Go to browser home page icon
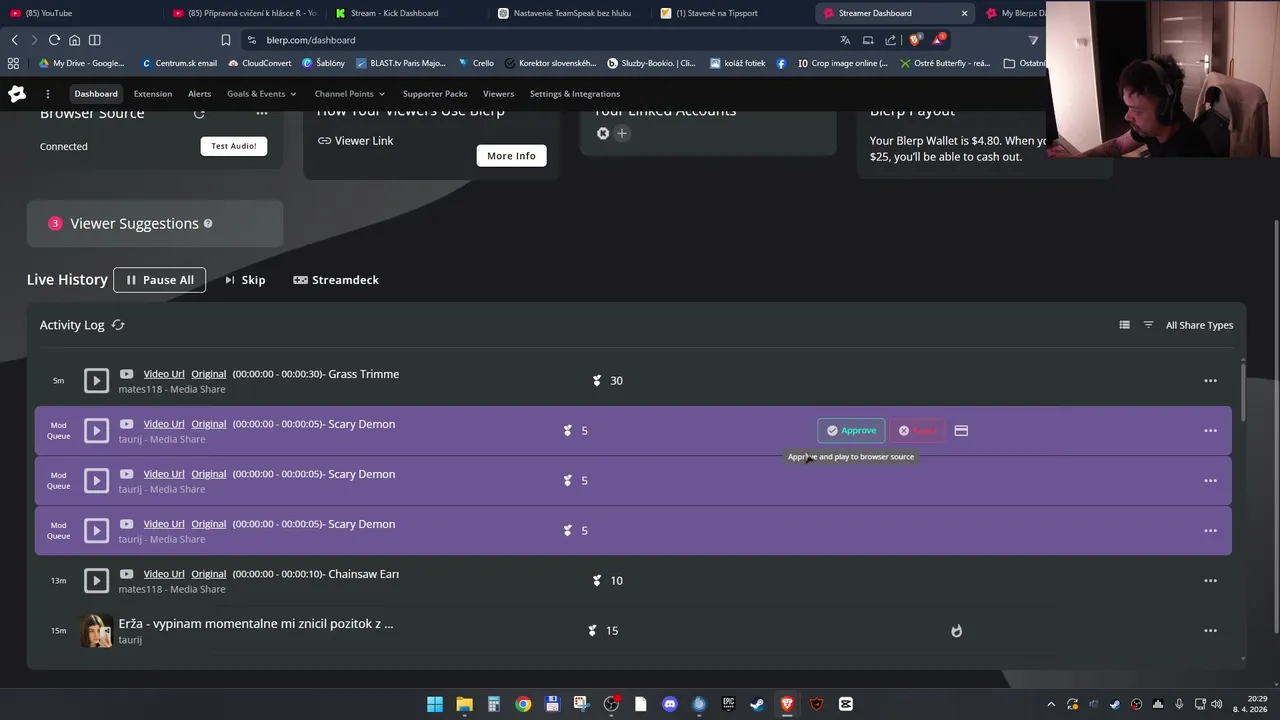Viewport: 1280px width, 720px height. pyautogui.click(x=74, y=40)
